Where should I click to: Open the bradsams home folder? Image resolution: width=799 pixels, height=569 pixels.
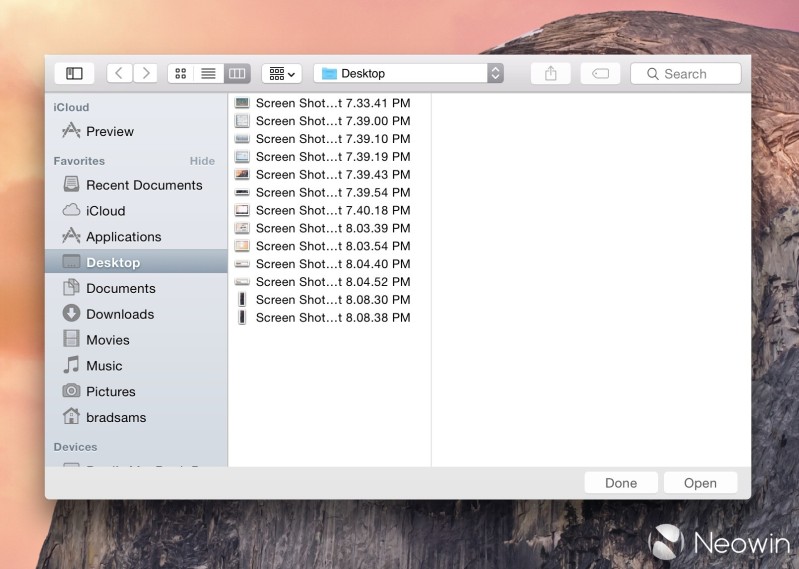pyautogui.click(x=115, y=417)
